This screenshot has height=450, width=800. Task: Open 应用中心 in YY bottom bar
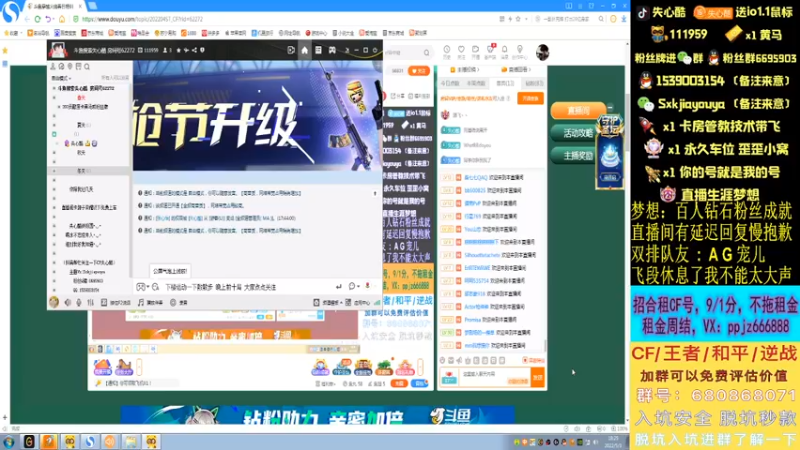coord(358,303)
